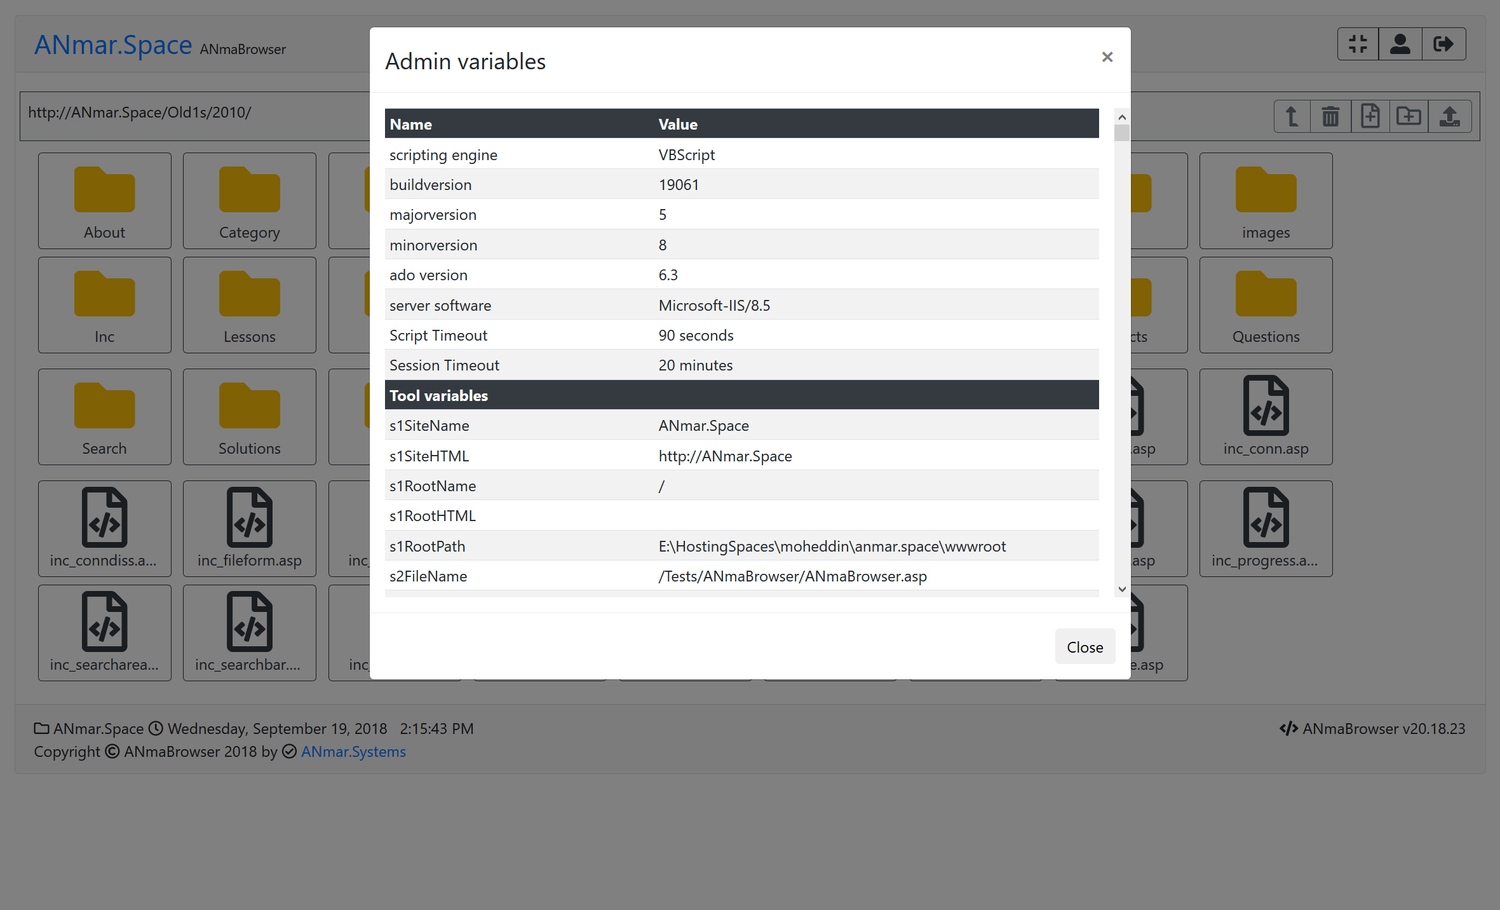Image resolution: width=1500 pixels, height=910 pixels.
Task: Select the inc_conn.asp file
Action: point(1265,417)
